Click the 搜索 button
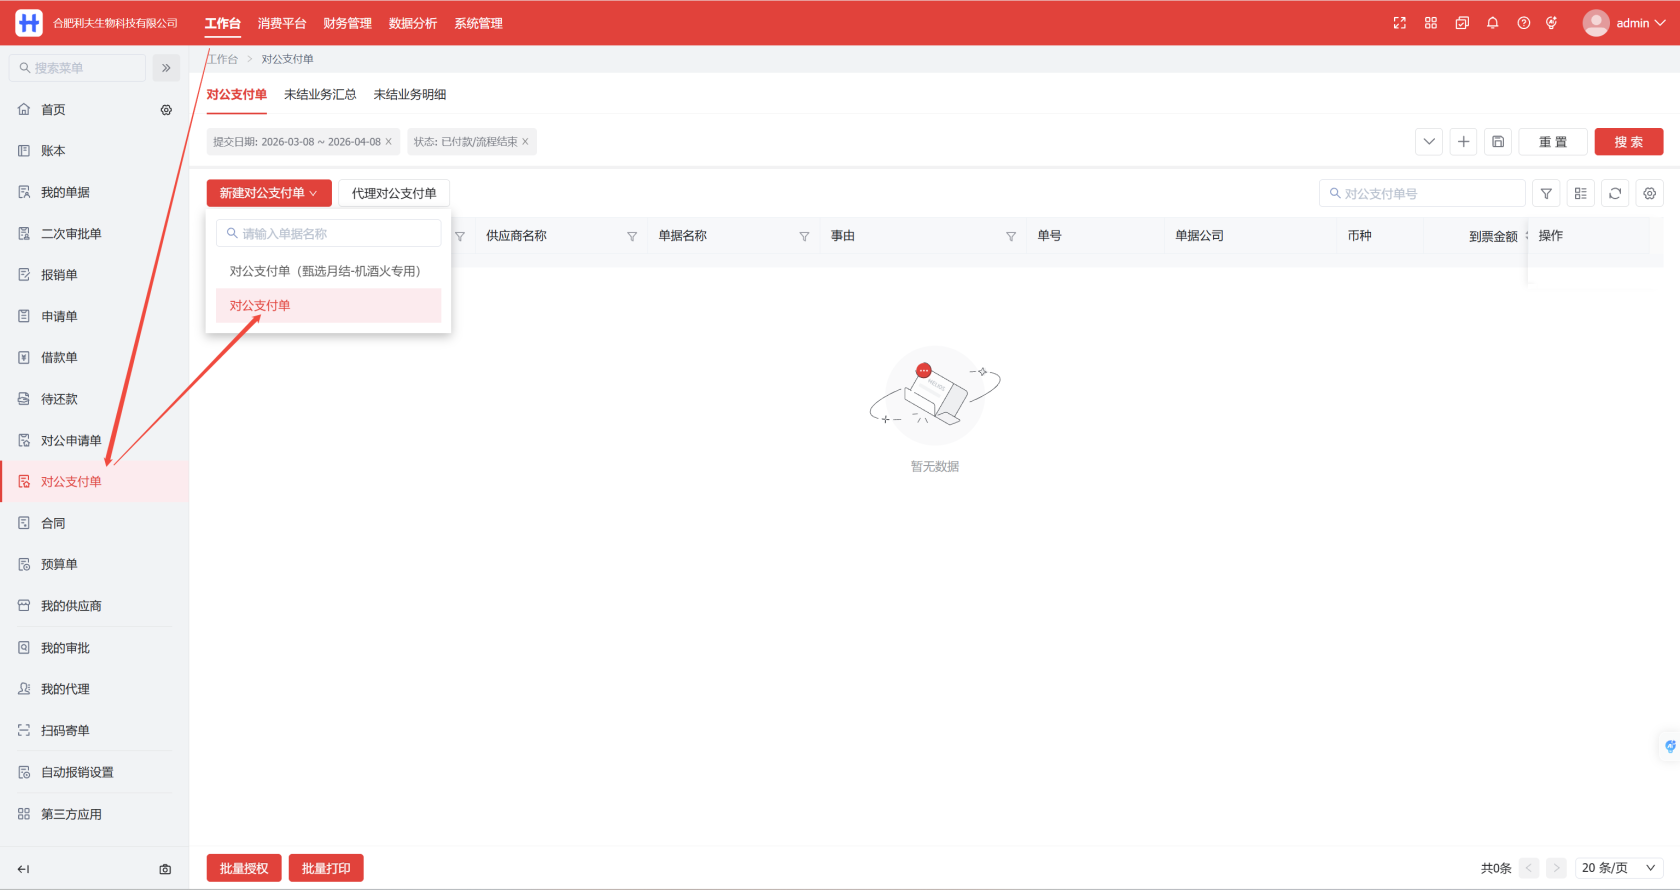Screen dimensions: 1680x890 [1628, 142]
